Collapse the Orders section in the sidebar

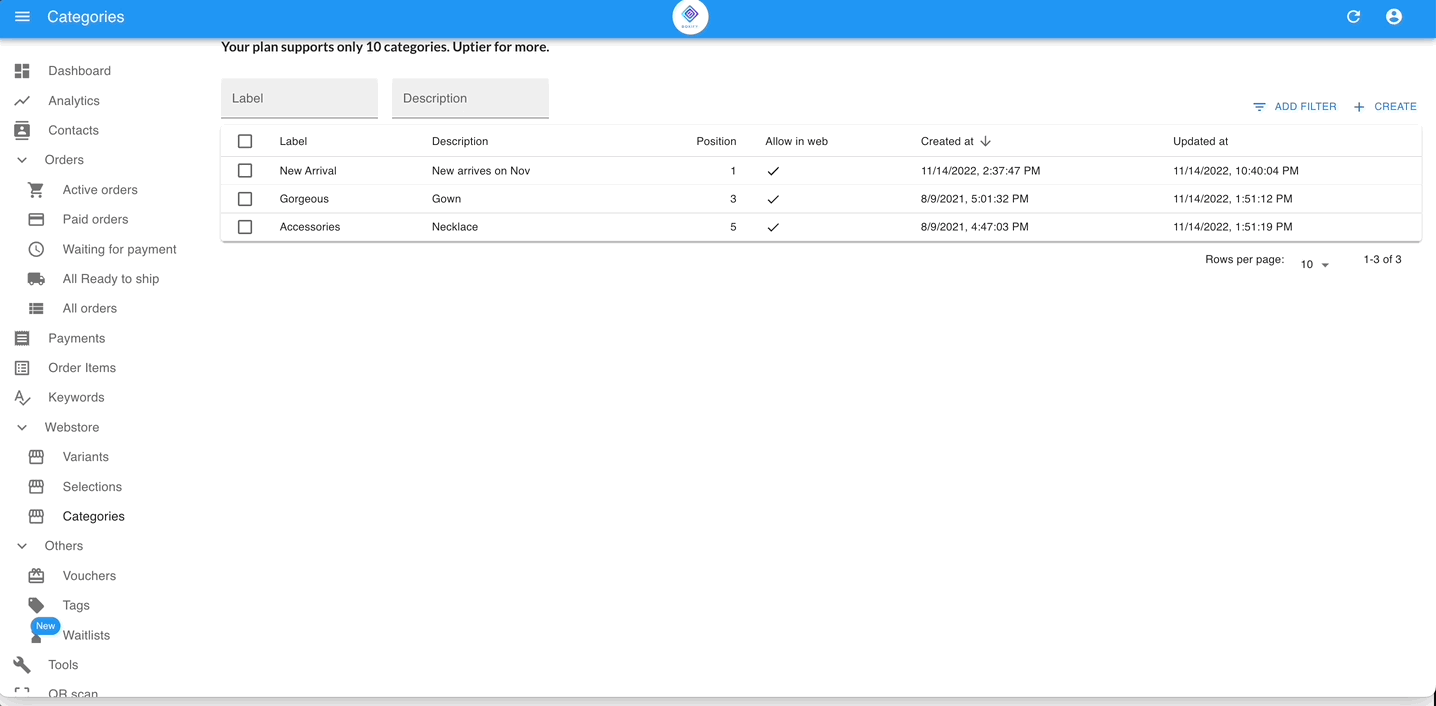[21, 159]
